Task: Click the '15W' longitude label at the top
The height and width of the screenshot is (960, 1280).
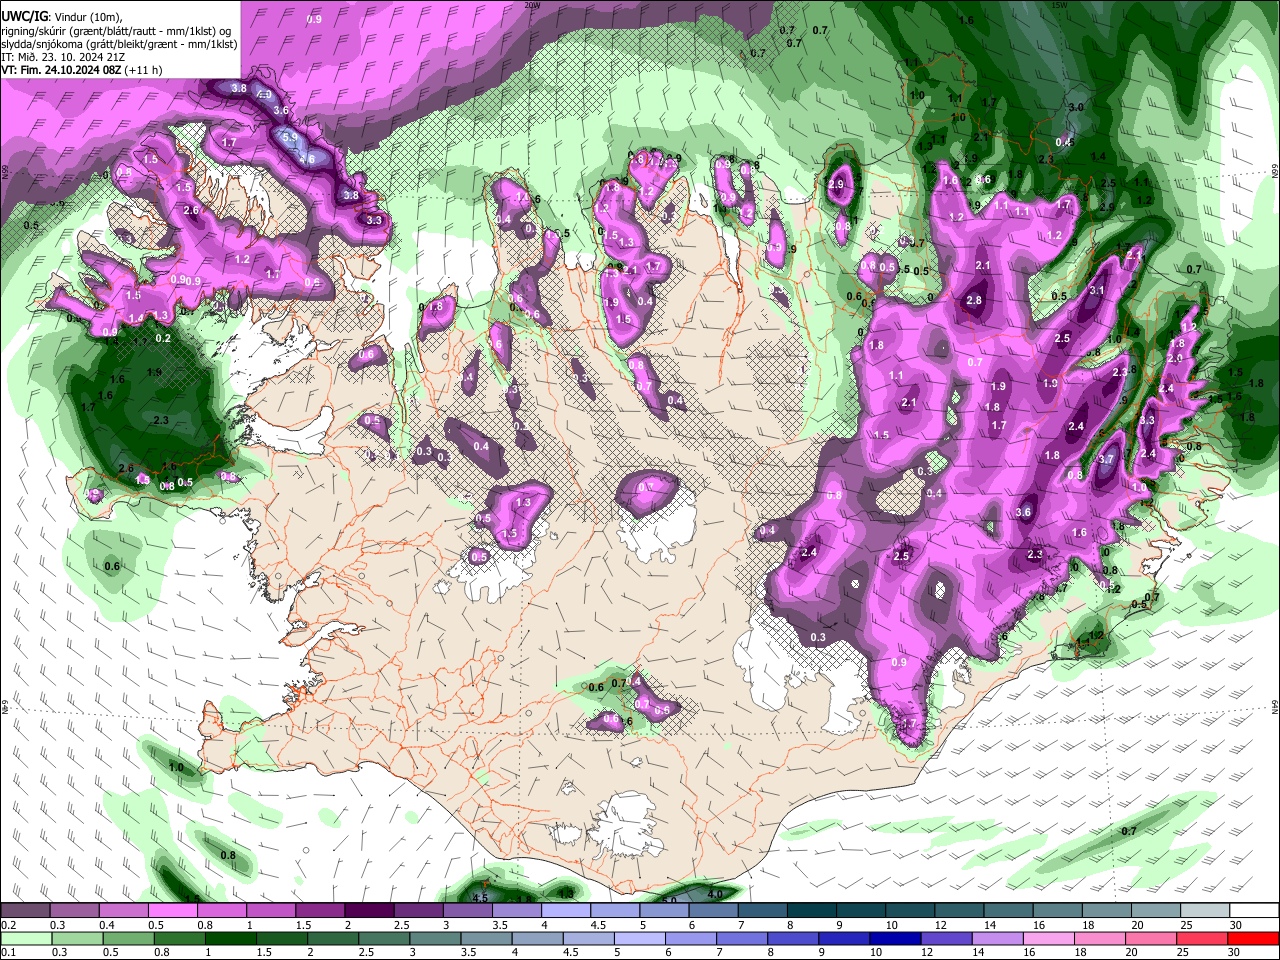Action: 1059,5
